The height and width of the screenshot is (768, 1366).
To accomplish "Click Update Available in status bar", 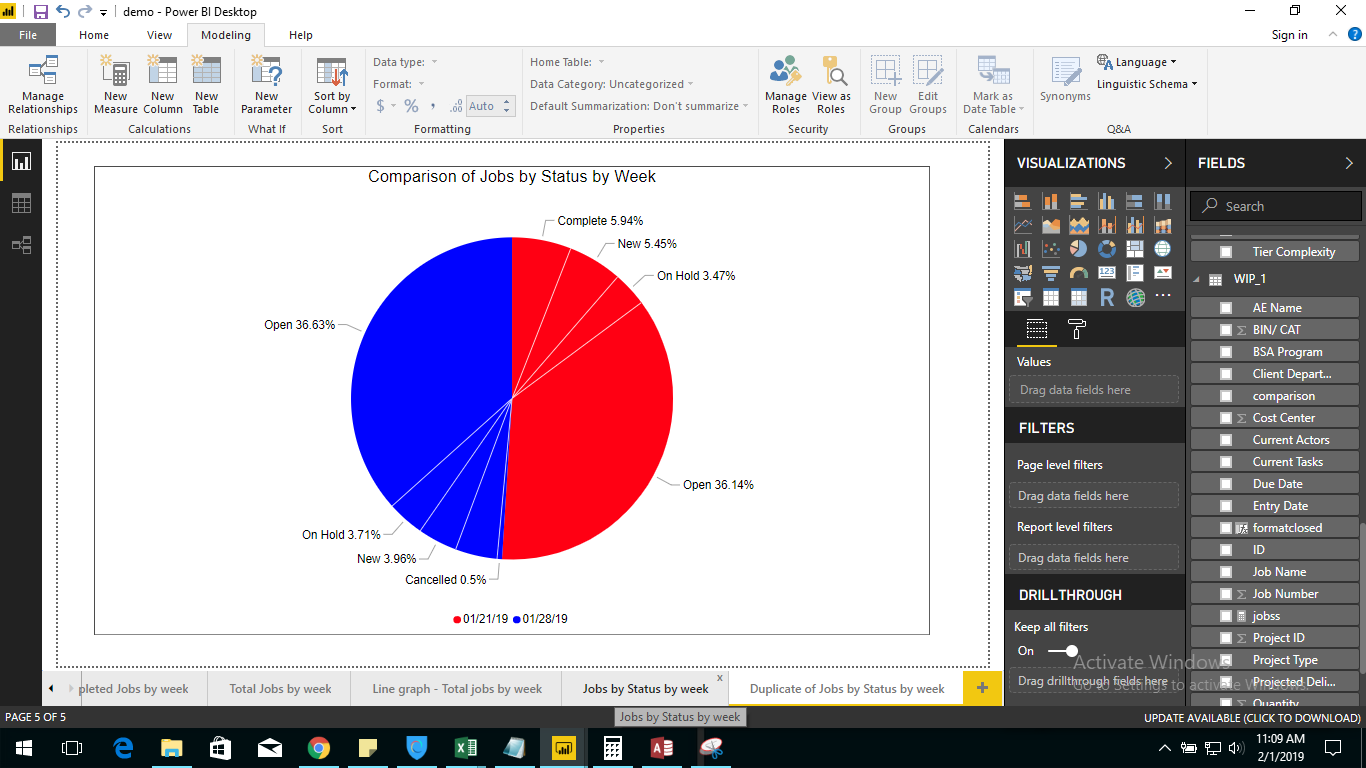I will tap(1252, 718).
